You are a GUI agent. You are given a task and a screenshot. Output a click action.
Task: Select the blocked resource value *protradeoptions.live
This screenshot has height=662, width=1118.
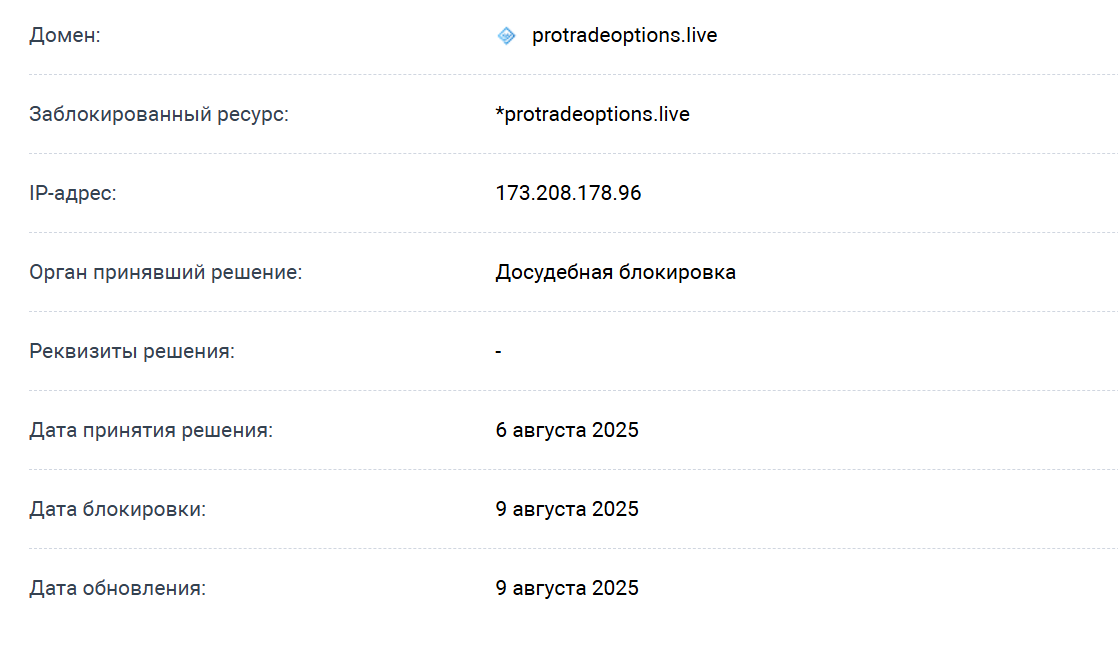[592, 115]
